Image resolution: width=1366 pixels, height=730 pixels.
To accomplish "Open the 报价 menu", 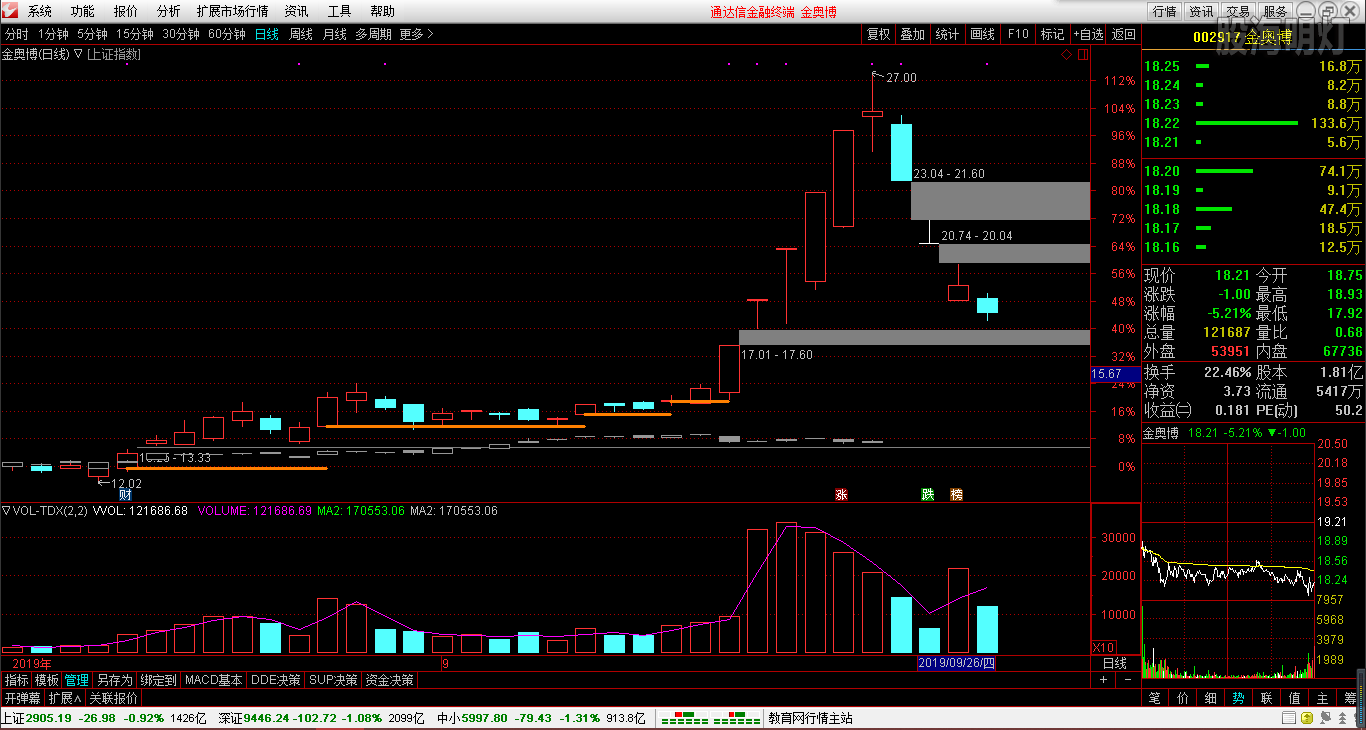I will click(126, 11).
